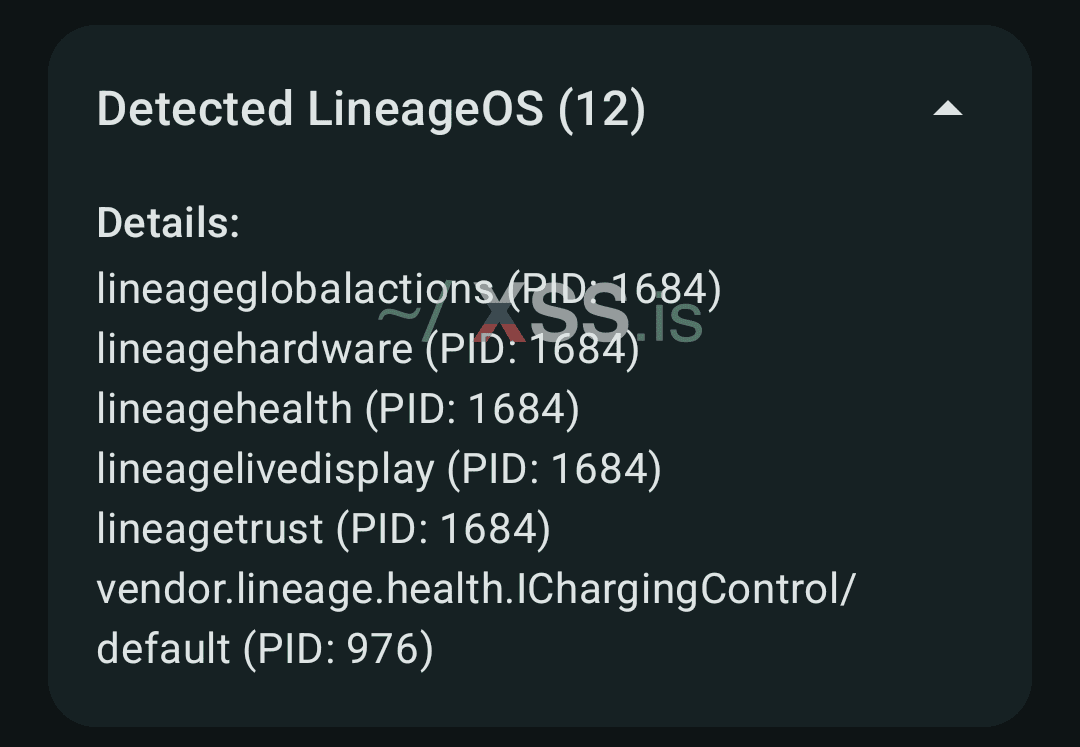
Task: Click the lineageglobalactions service name
Action: [294, 289]
